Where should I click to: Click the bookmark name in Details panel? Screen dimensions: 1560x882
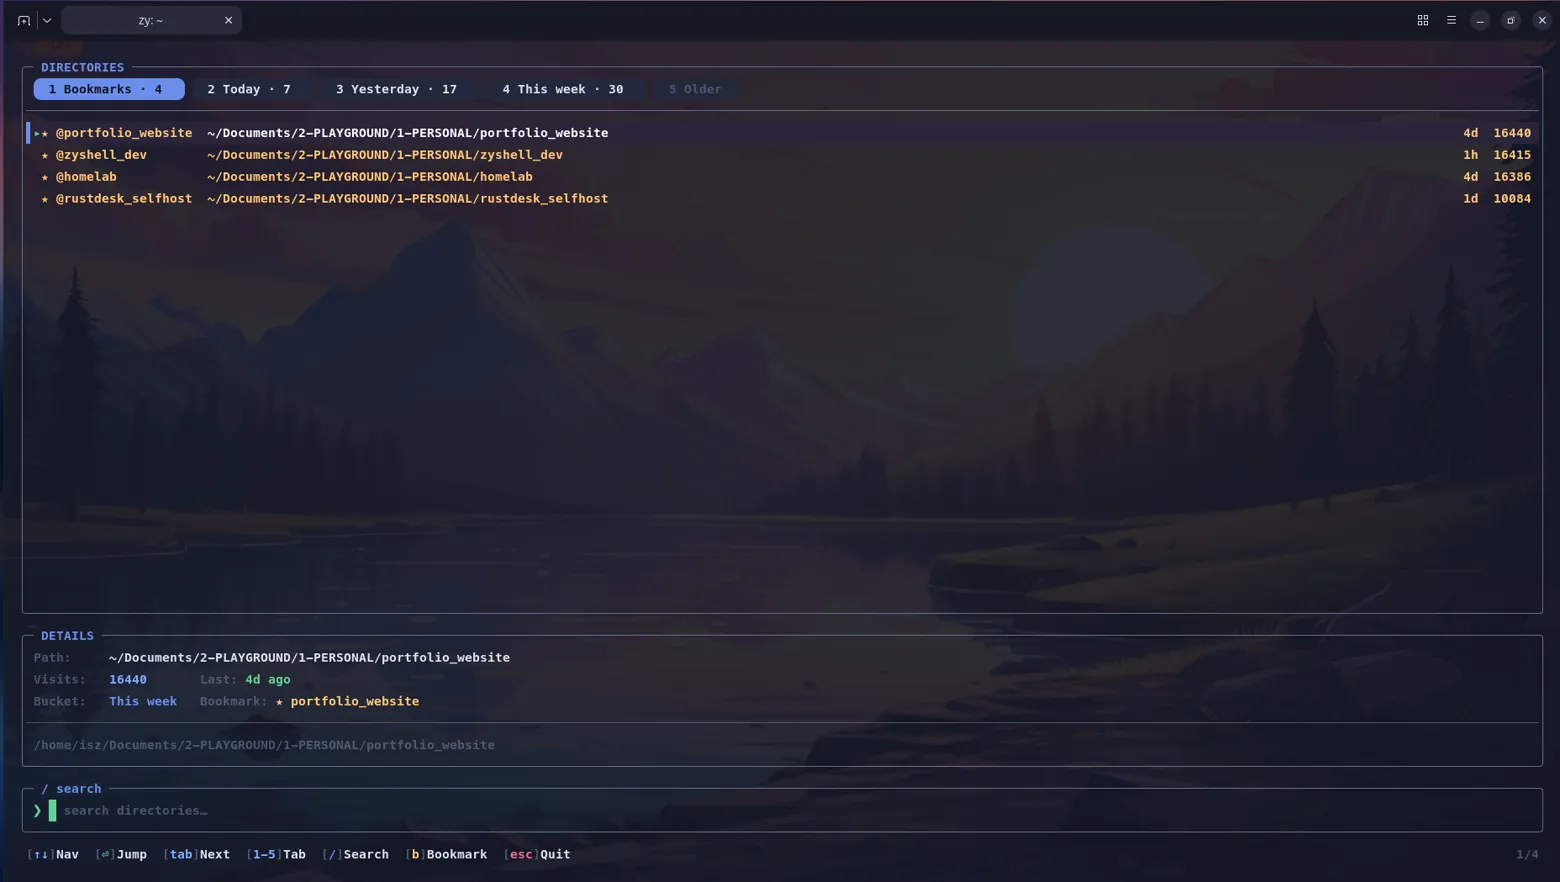354,701
